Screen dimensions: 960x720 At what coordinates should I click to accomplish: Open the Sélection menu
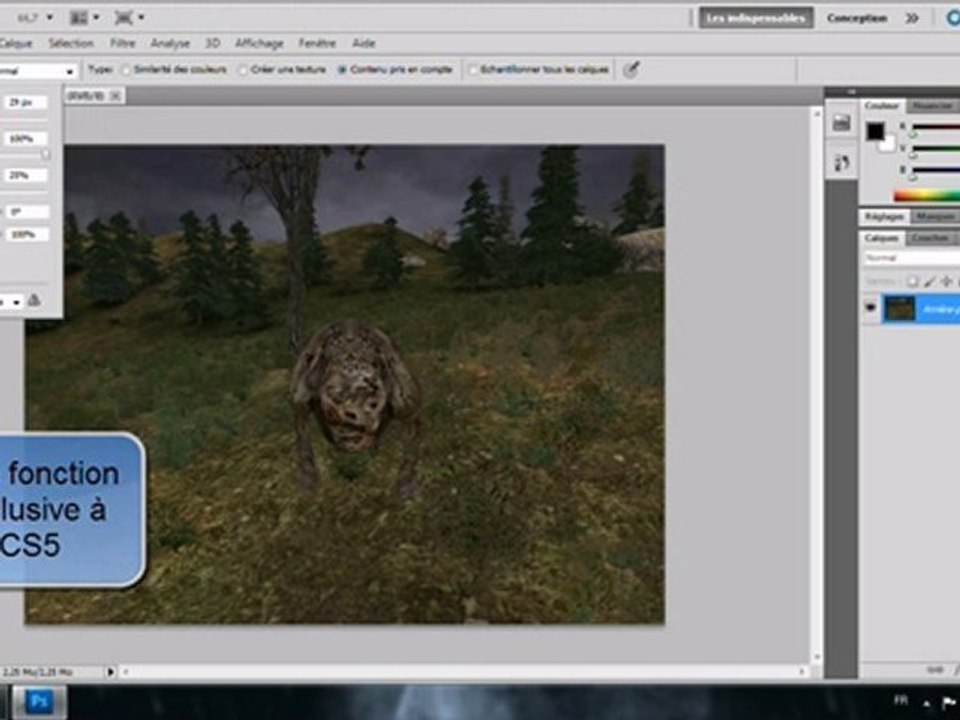click(x=71, y=43)
